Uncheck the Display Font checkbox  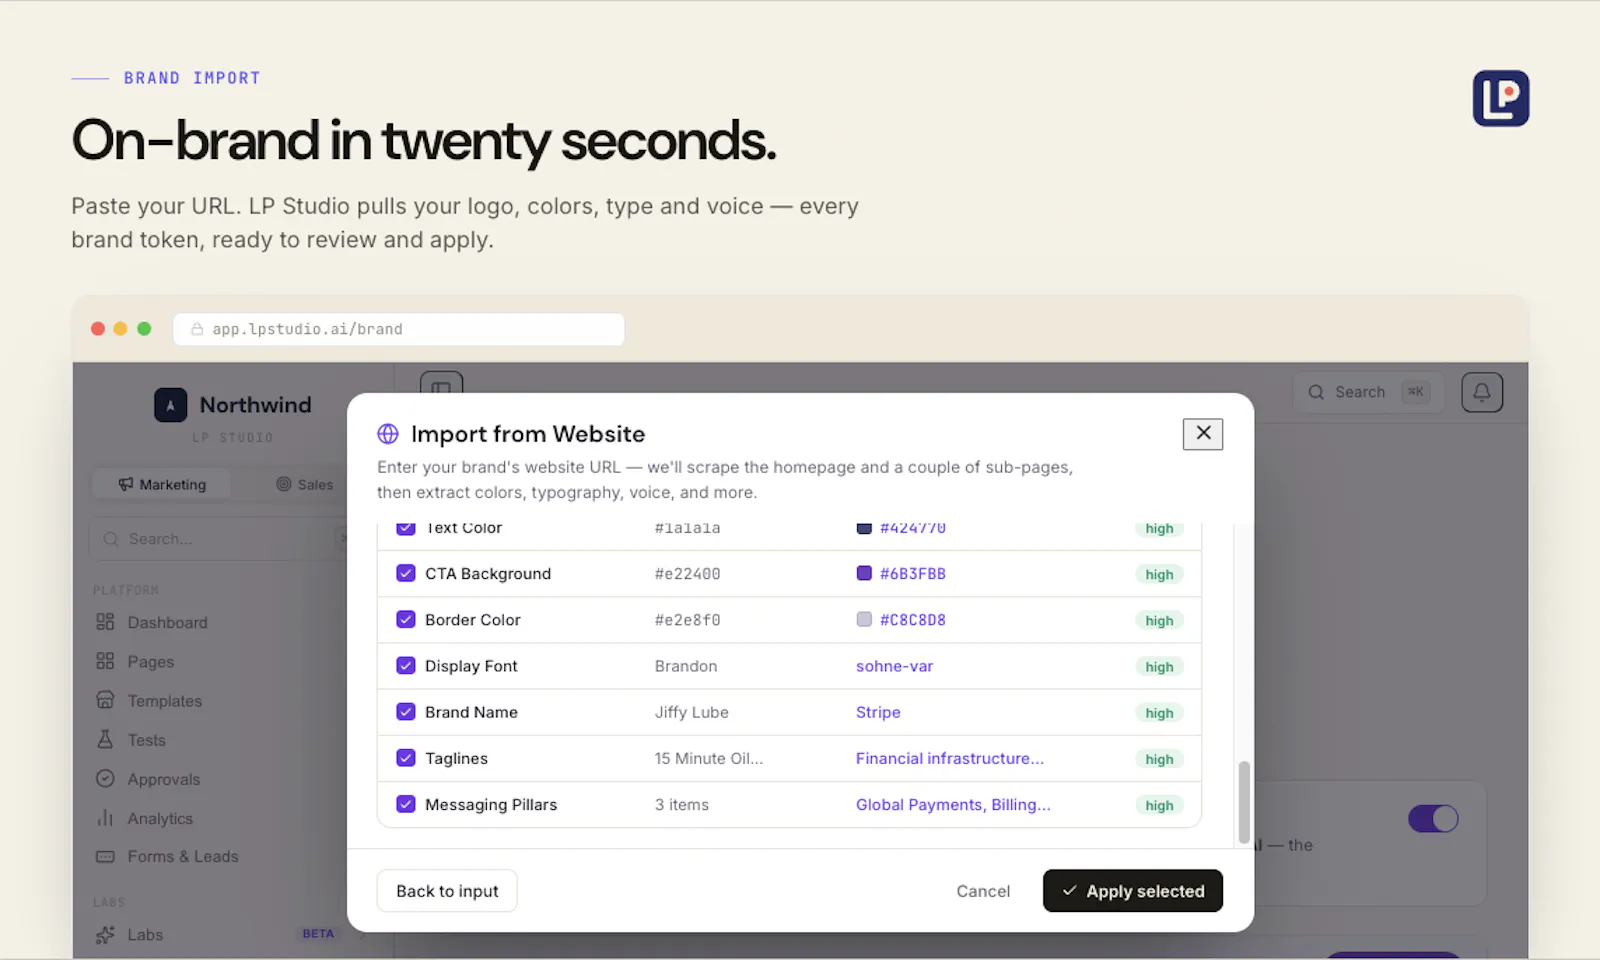coord(406,665)
